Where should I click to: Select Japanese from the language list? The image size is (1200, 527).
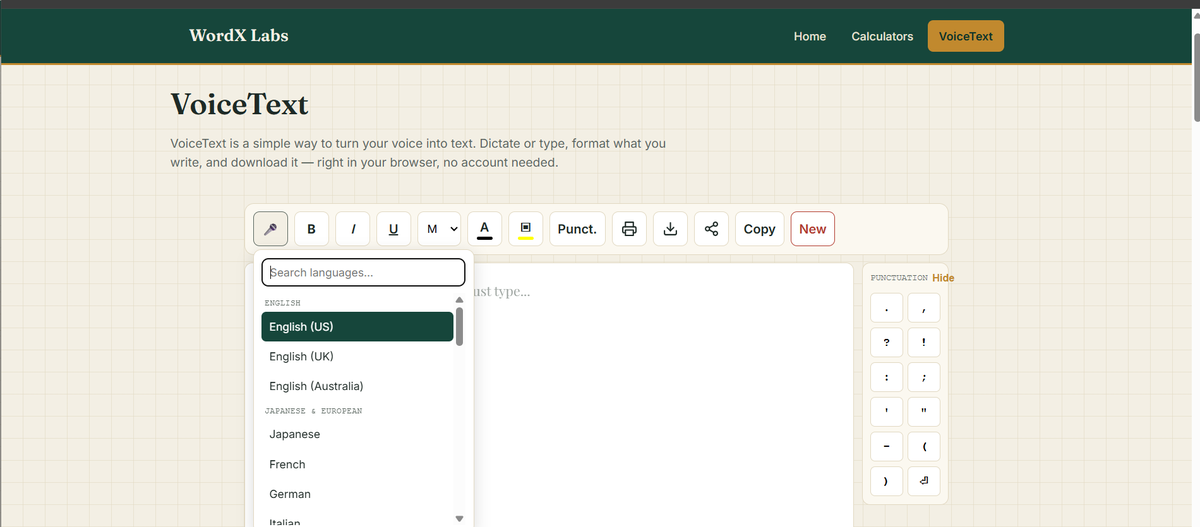[357, 434]
